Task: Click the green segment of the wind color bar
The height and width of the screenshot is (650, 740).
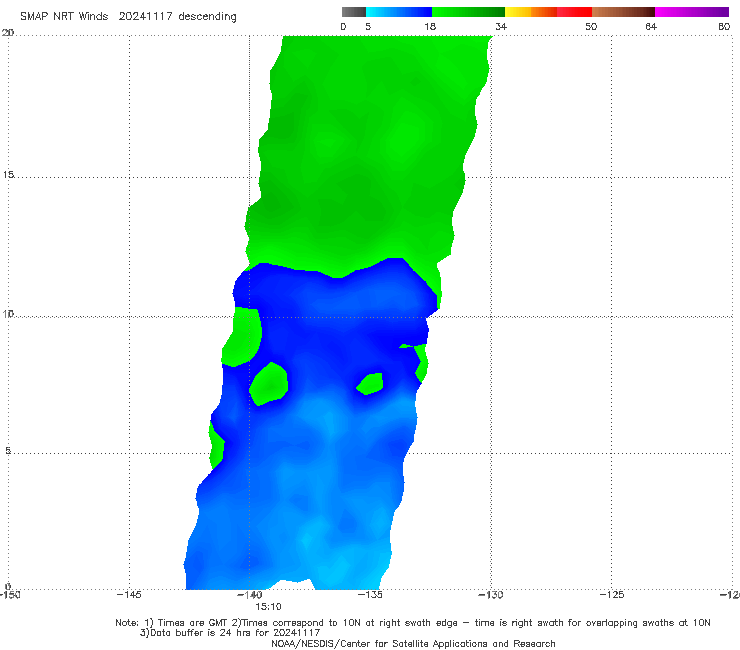Action: pyautogui.click(x=468, y=12)
